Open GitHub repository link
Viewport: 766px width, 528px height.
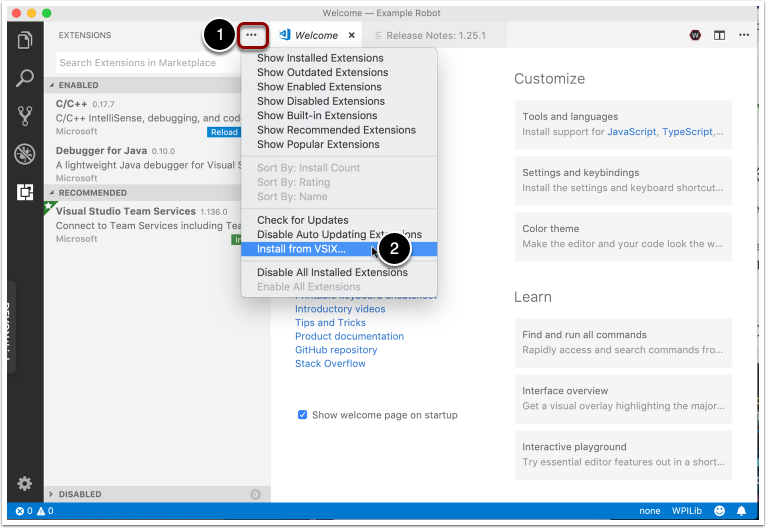click(x=336, y=350)
